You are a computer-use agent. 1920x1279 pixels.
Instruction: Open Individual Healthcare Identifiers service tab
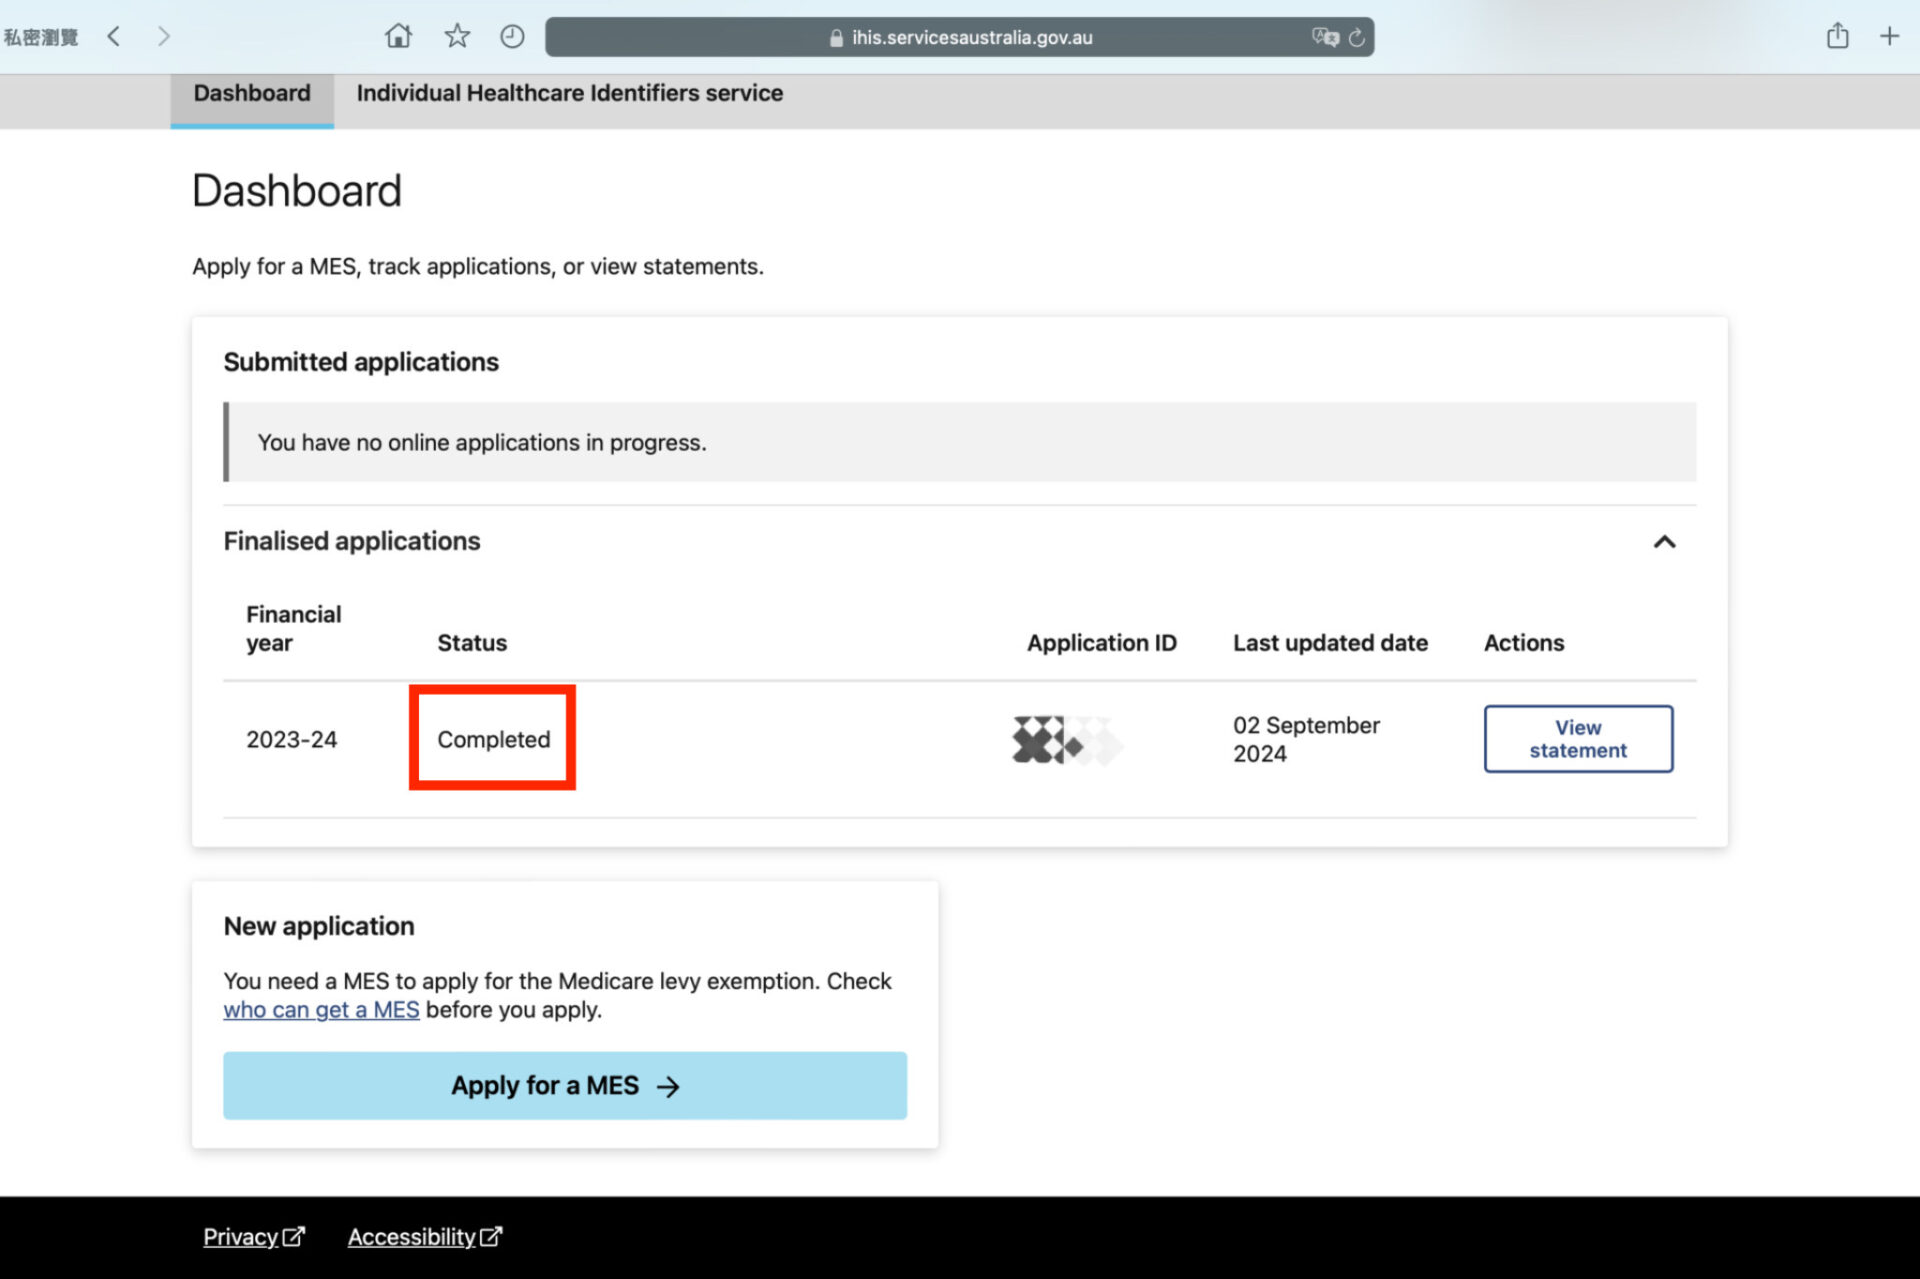coord(569,94)
